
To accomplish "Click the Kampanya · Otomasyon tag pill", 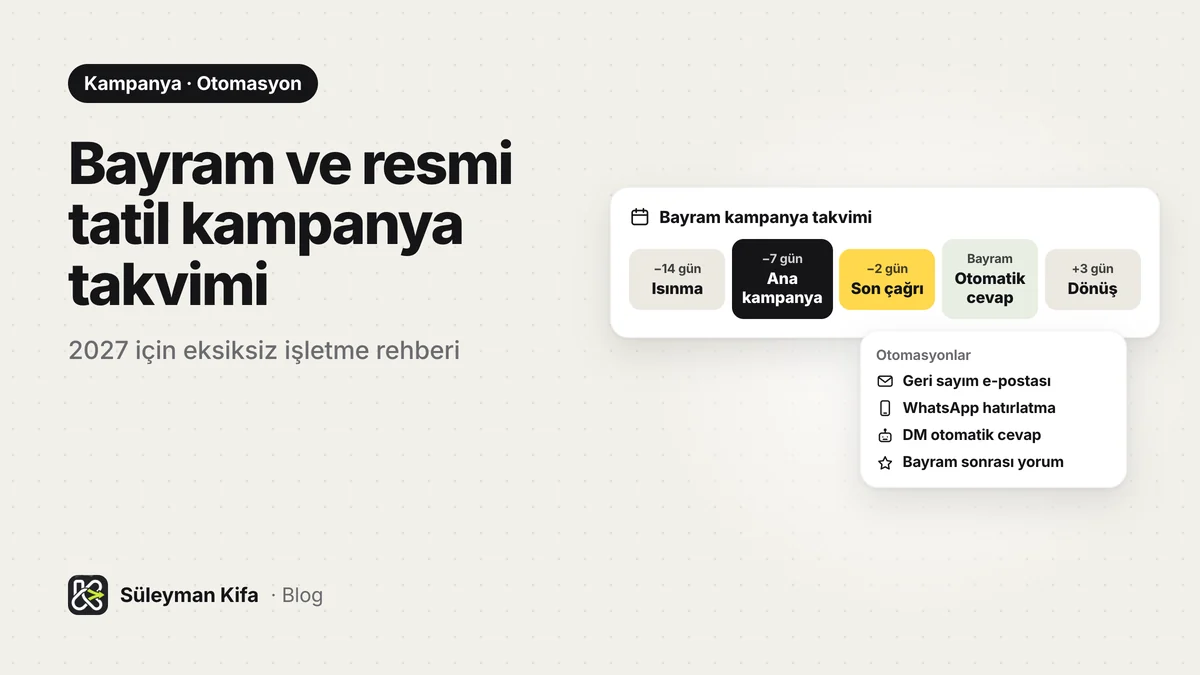I will tap(193, 83).
